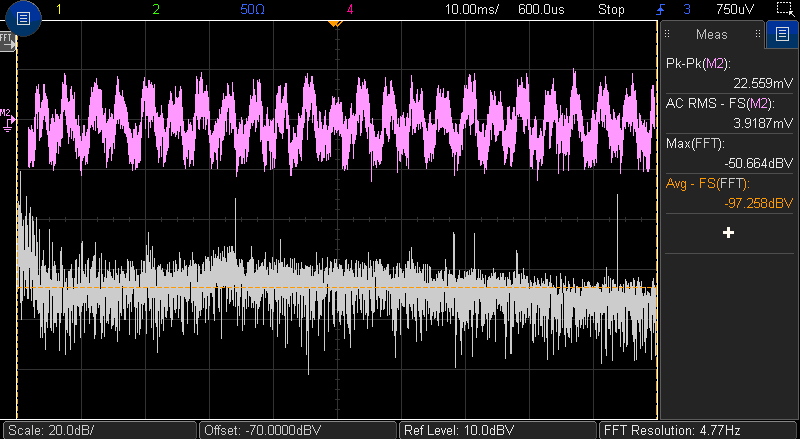800x439 pixels.
Task: Open the Meas panel tab
Action: (712, 34)
